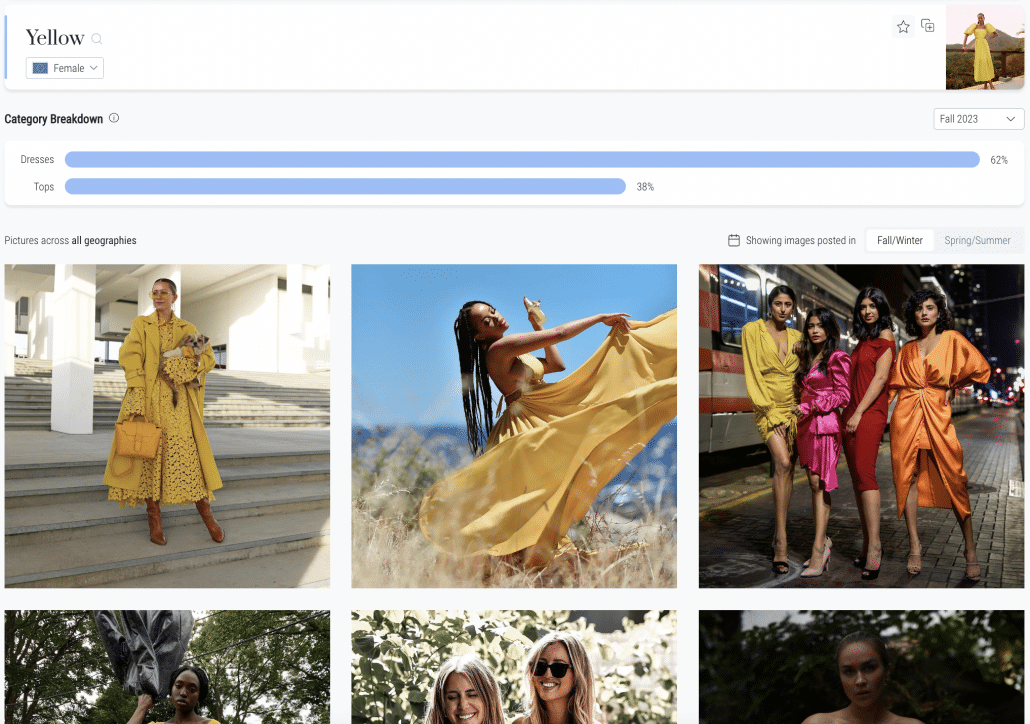Viewport: 1030px width, 724px height.
Task: Click the calendar icon near Showing images
Action: tap(734, 240)
